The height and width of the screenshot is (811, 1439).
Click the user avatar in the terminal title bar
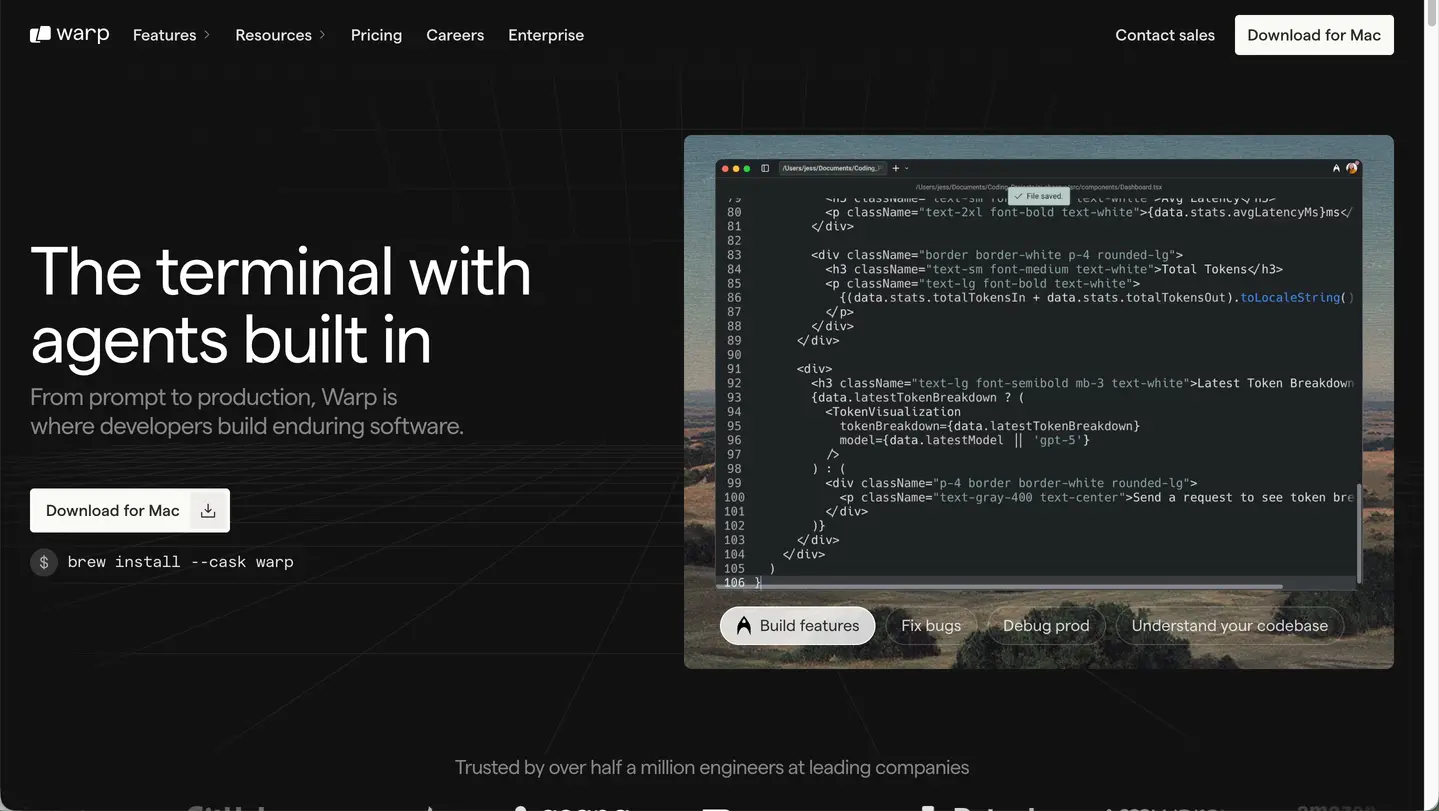pyautogui.click(x=1352, y=168)
